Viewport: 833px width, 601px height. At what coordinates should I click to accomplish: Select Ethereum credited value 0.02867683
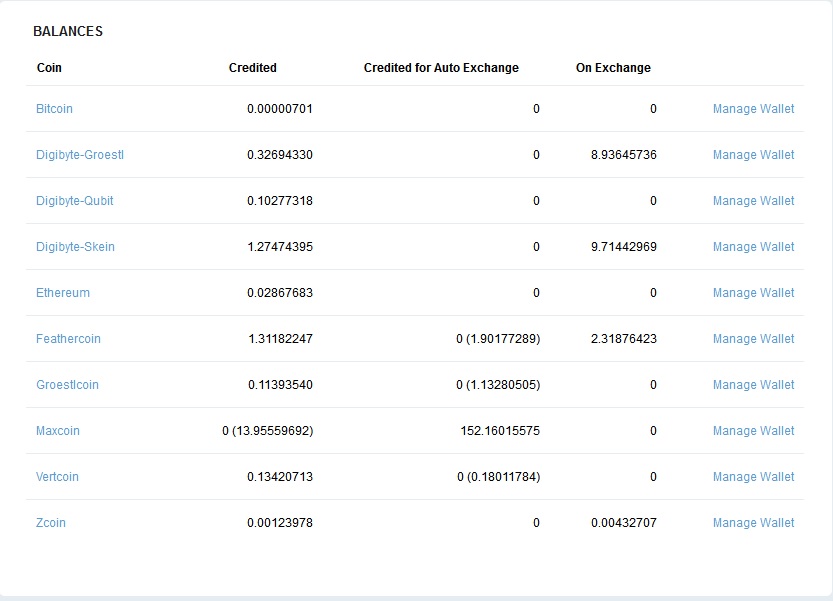[x=280, y=293]
